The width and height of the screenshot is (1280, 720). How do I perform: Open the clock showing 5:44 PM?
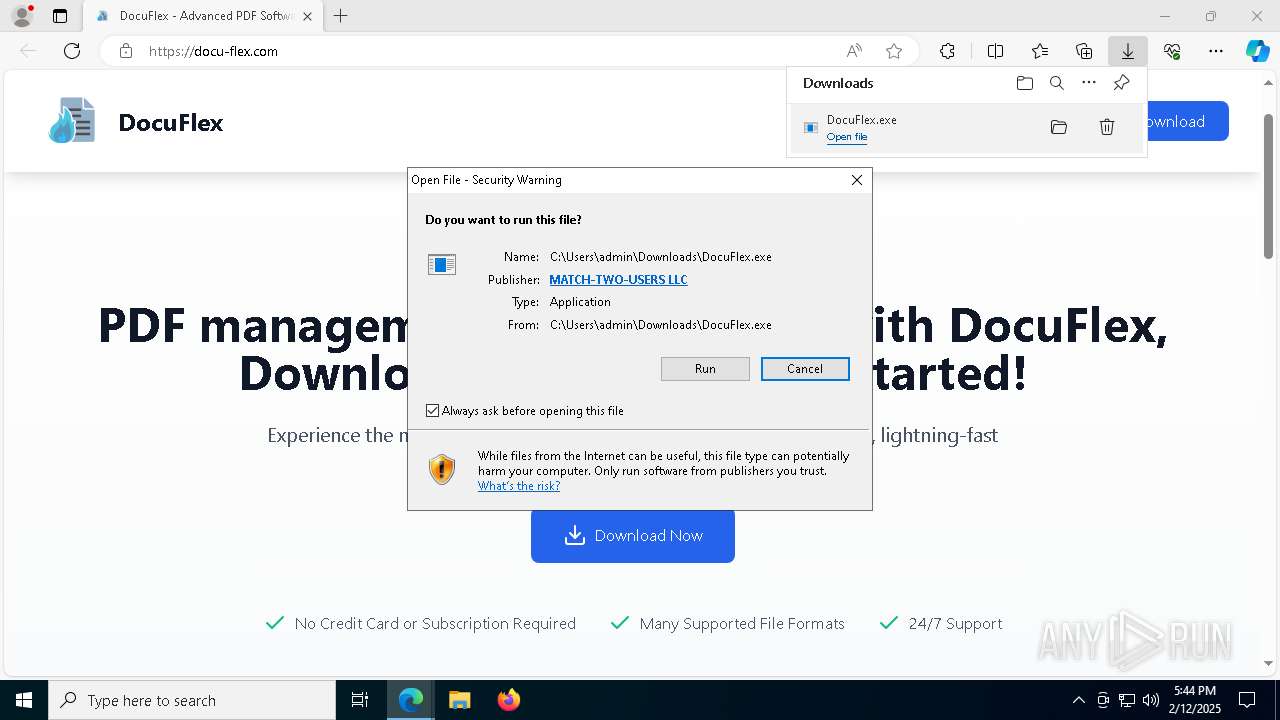tap(1194, 700)
